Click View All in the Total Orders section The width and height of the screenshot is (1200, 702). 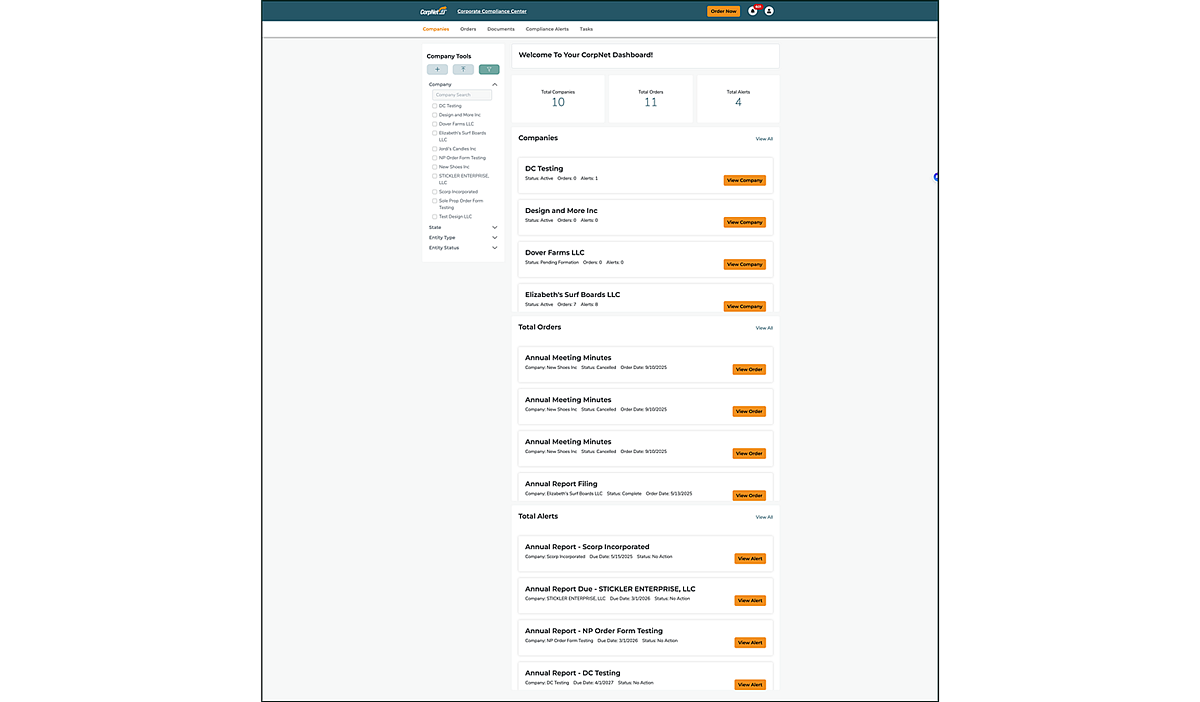pyautogui.click(x=764, y=328)
